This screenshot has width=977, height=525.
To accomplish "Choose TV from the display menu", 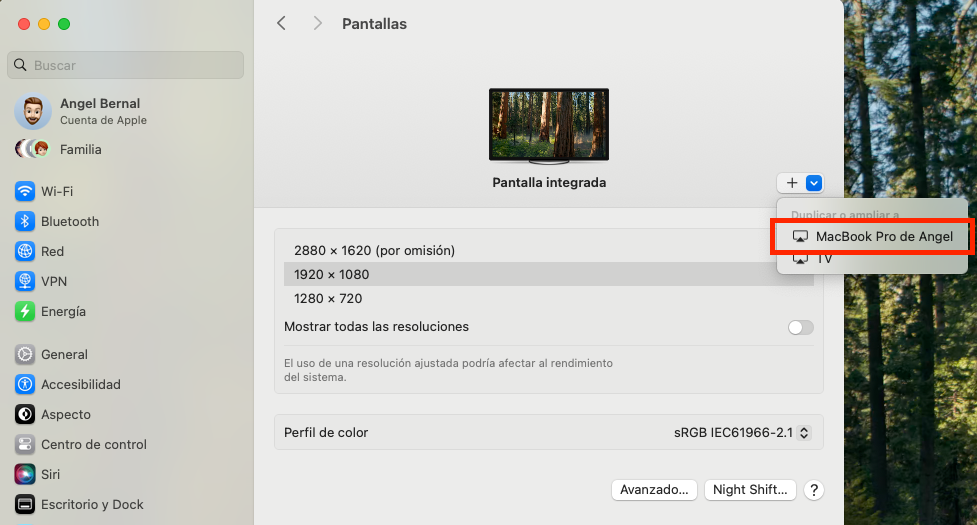I will (x=823, y=259).
